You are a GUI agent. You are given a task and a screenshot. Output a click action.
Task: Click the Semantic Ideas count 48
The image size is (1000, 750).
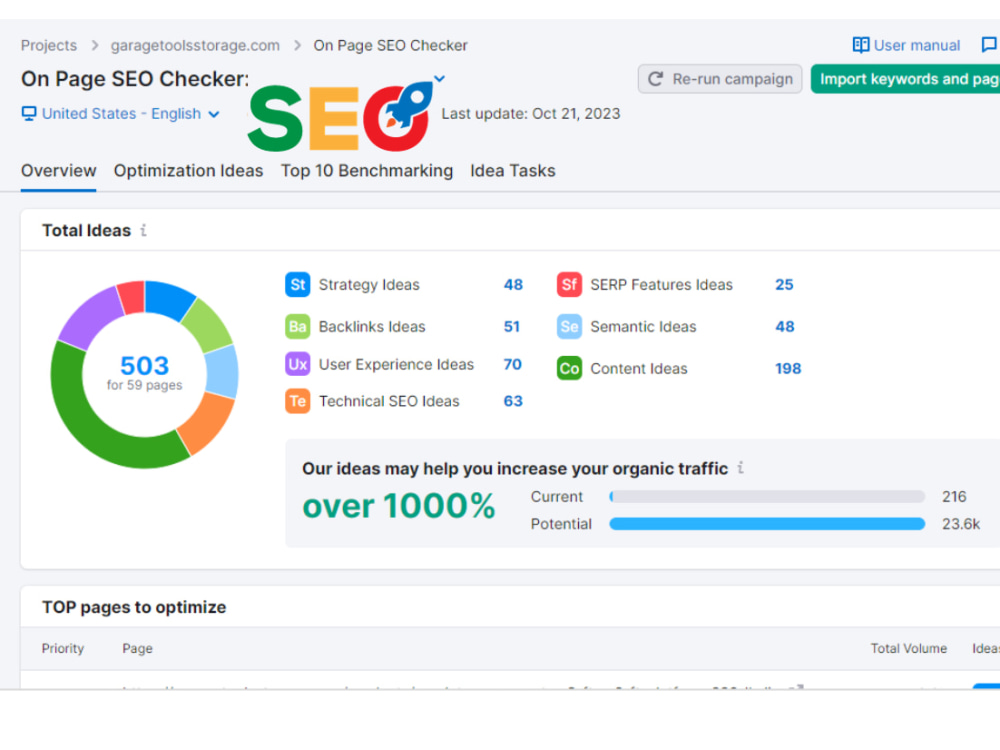tap(785, 327)
